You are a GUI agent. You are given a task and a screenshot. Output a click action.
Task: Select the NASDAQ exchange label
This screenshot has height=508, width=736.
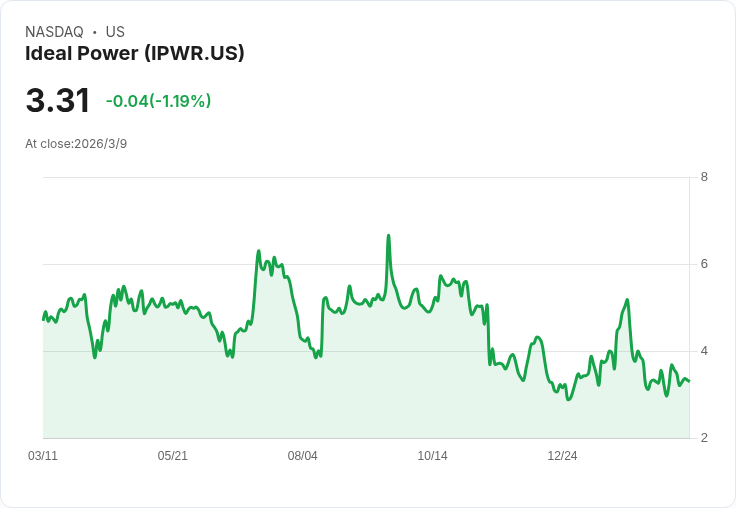pyautogui.click(x=54, y=32)
